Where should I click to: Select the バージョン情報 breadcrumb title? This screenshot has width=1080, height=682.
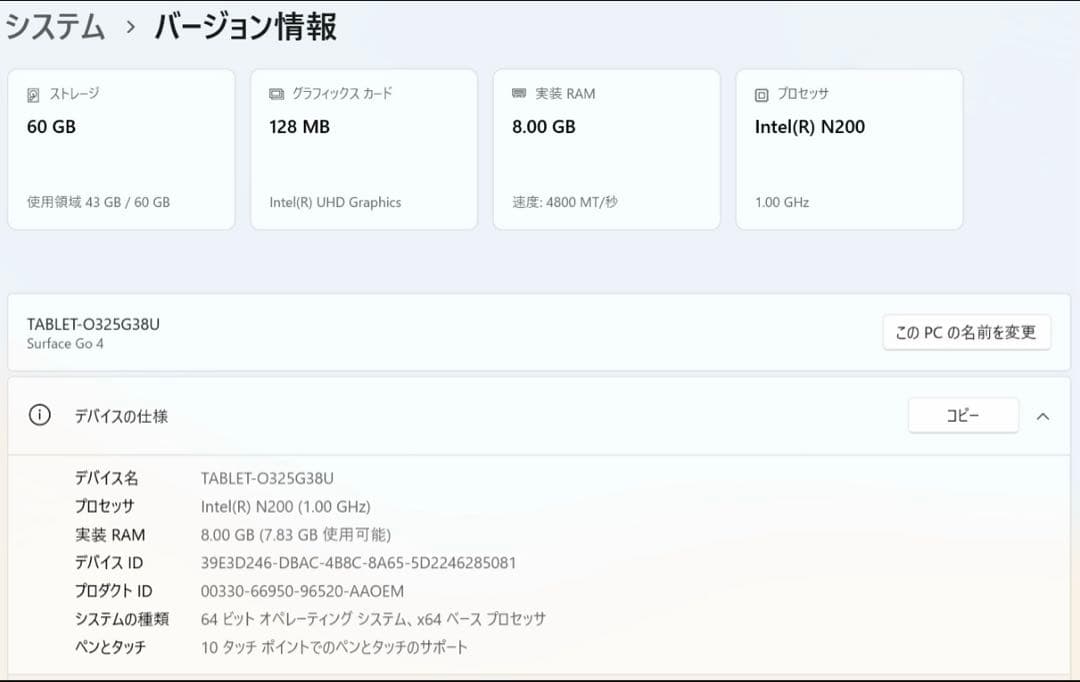(x=243, y=28)
